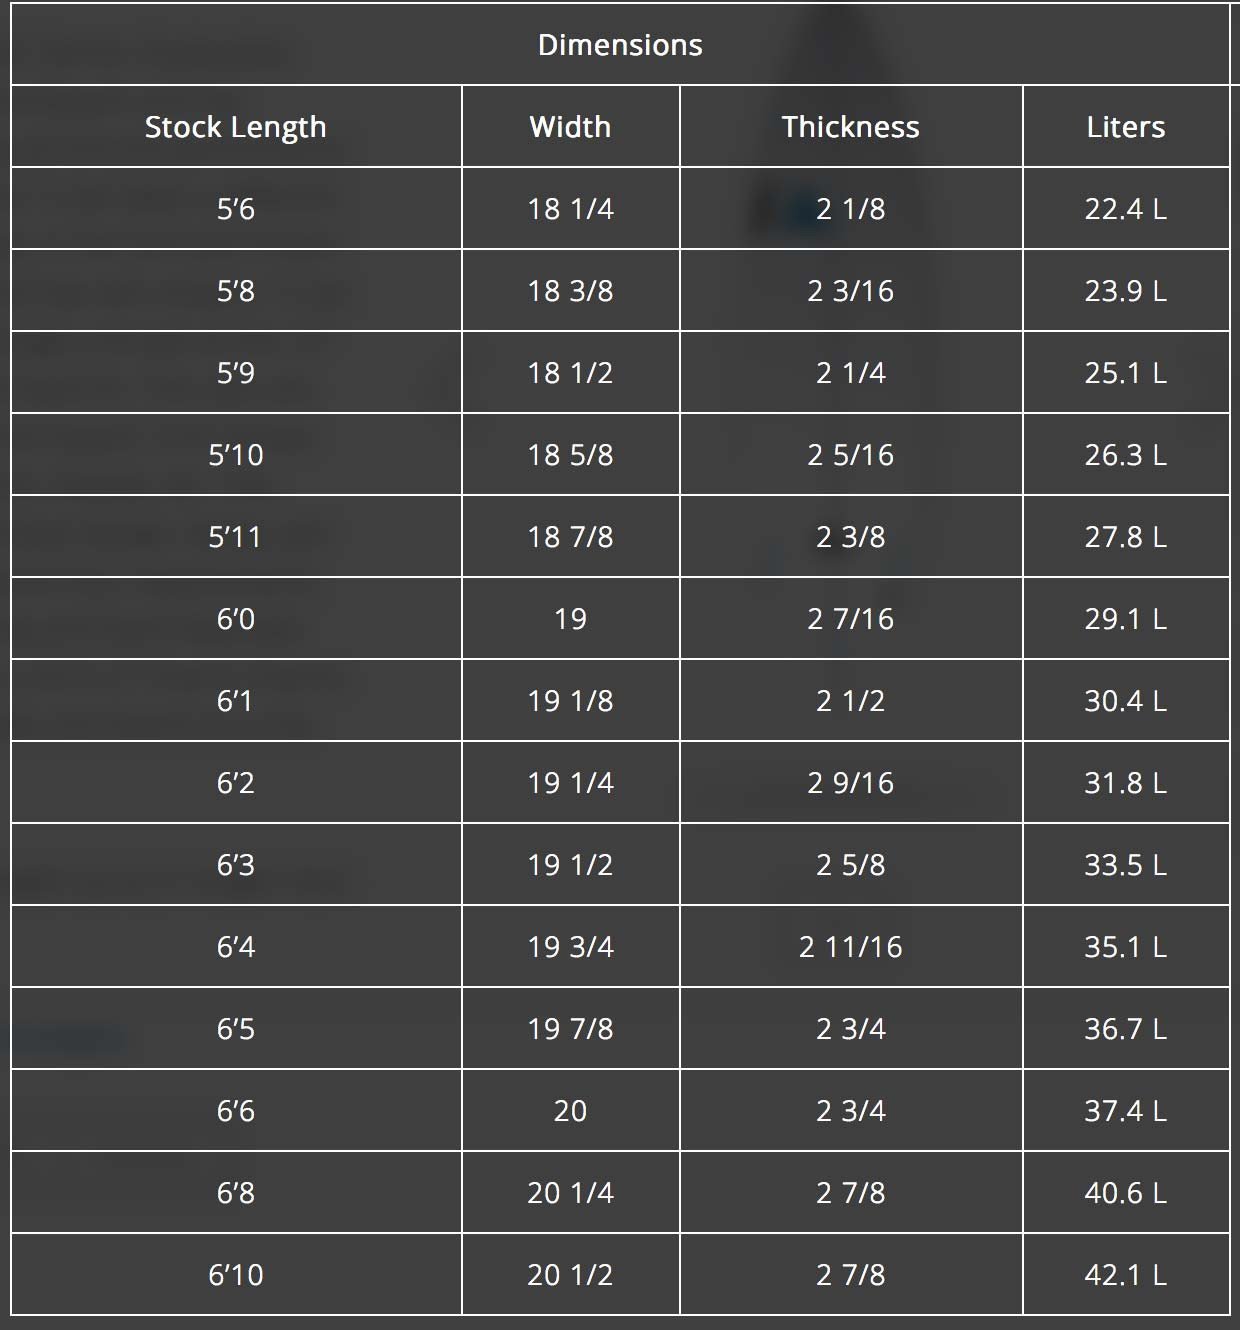Select the 18 3/8 width cell

point(570,291)
